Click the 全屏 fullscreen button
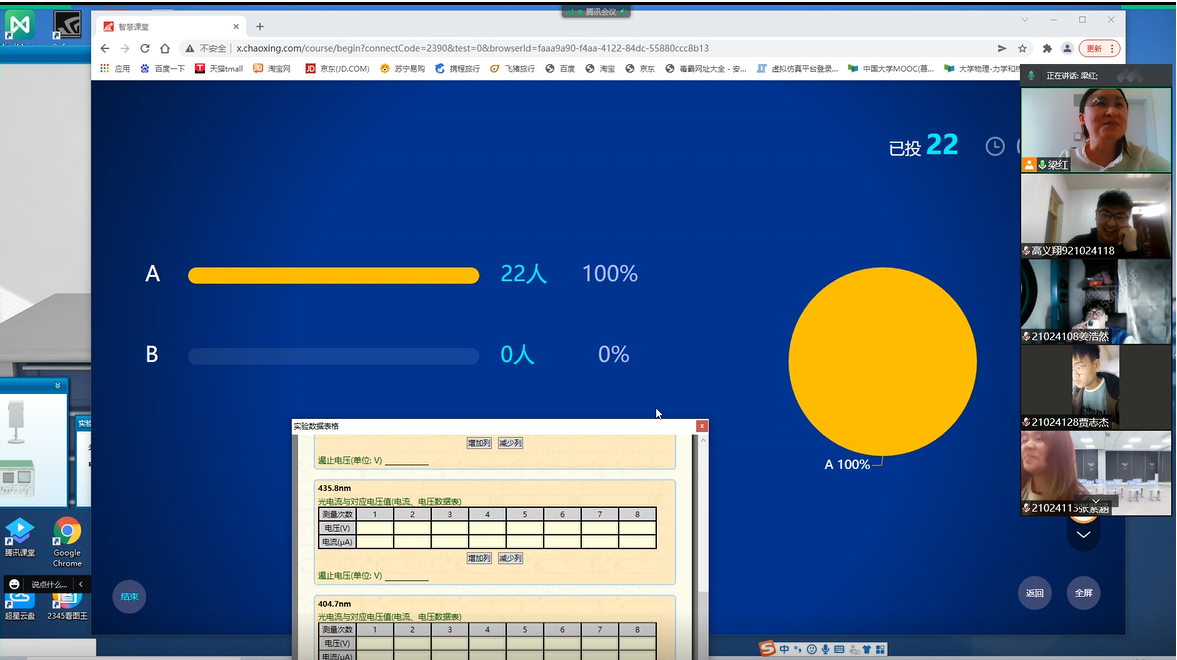 pyautogui.click(x=1083, y=593)
